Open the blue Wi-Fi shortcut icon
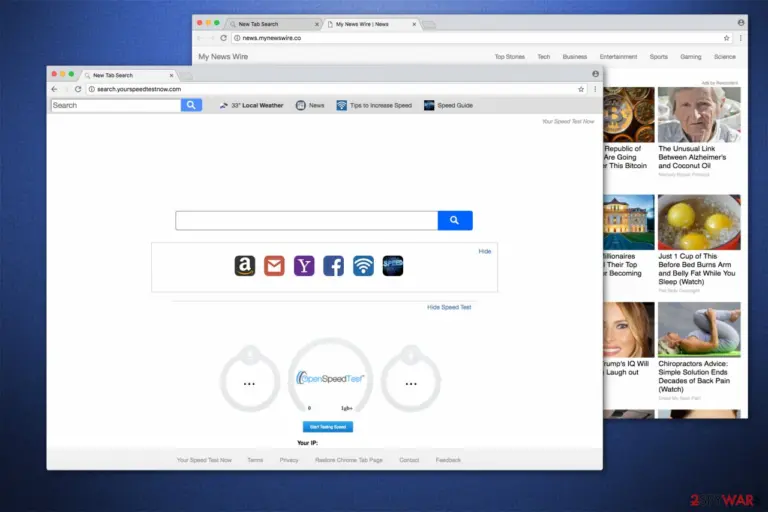The width and height of the screenshot is (768, 512). pos(363,266)
